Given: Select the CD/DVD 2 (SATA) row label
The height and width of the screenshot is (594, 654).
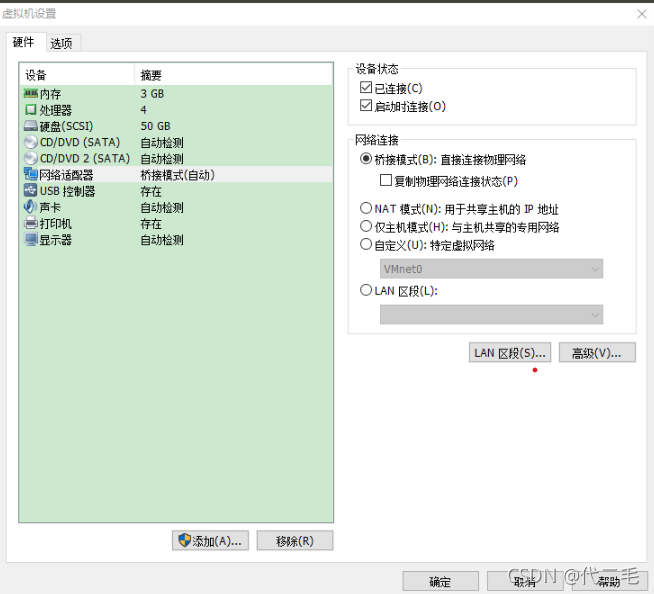Looking at the screenshot, I should coord(85,159).
